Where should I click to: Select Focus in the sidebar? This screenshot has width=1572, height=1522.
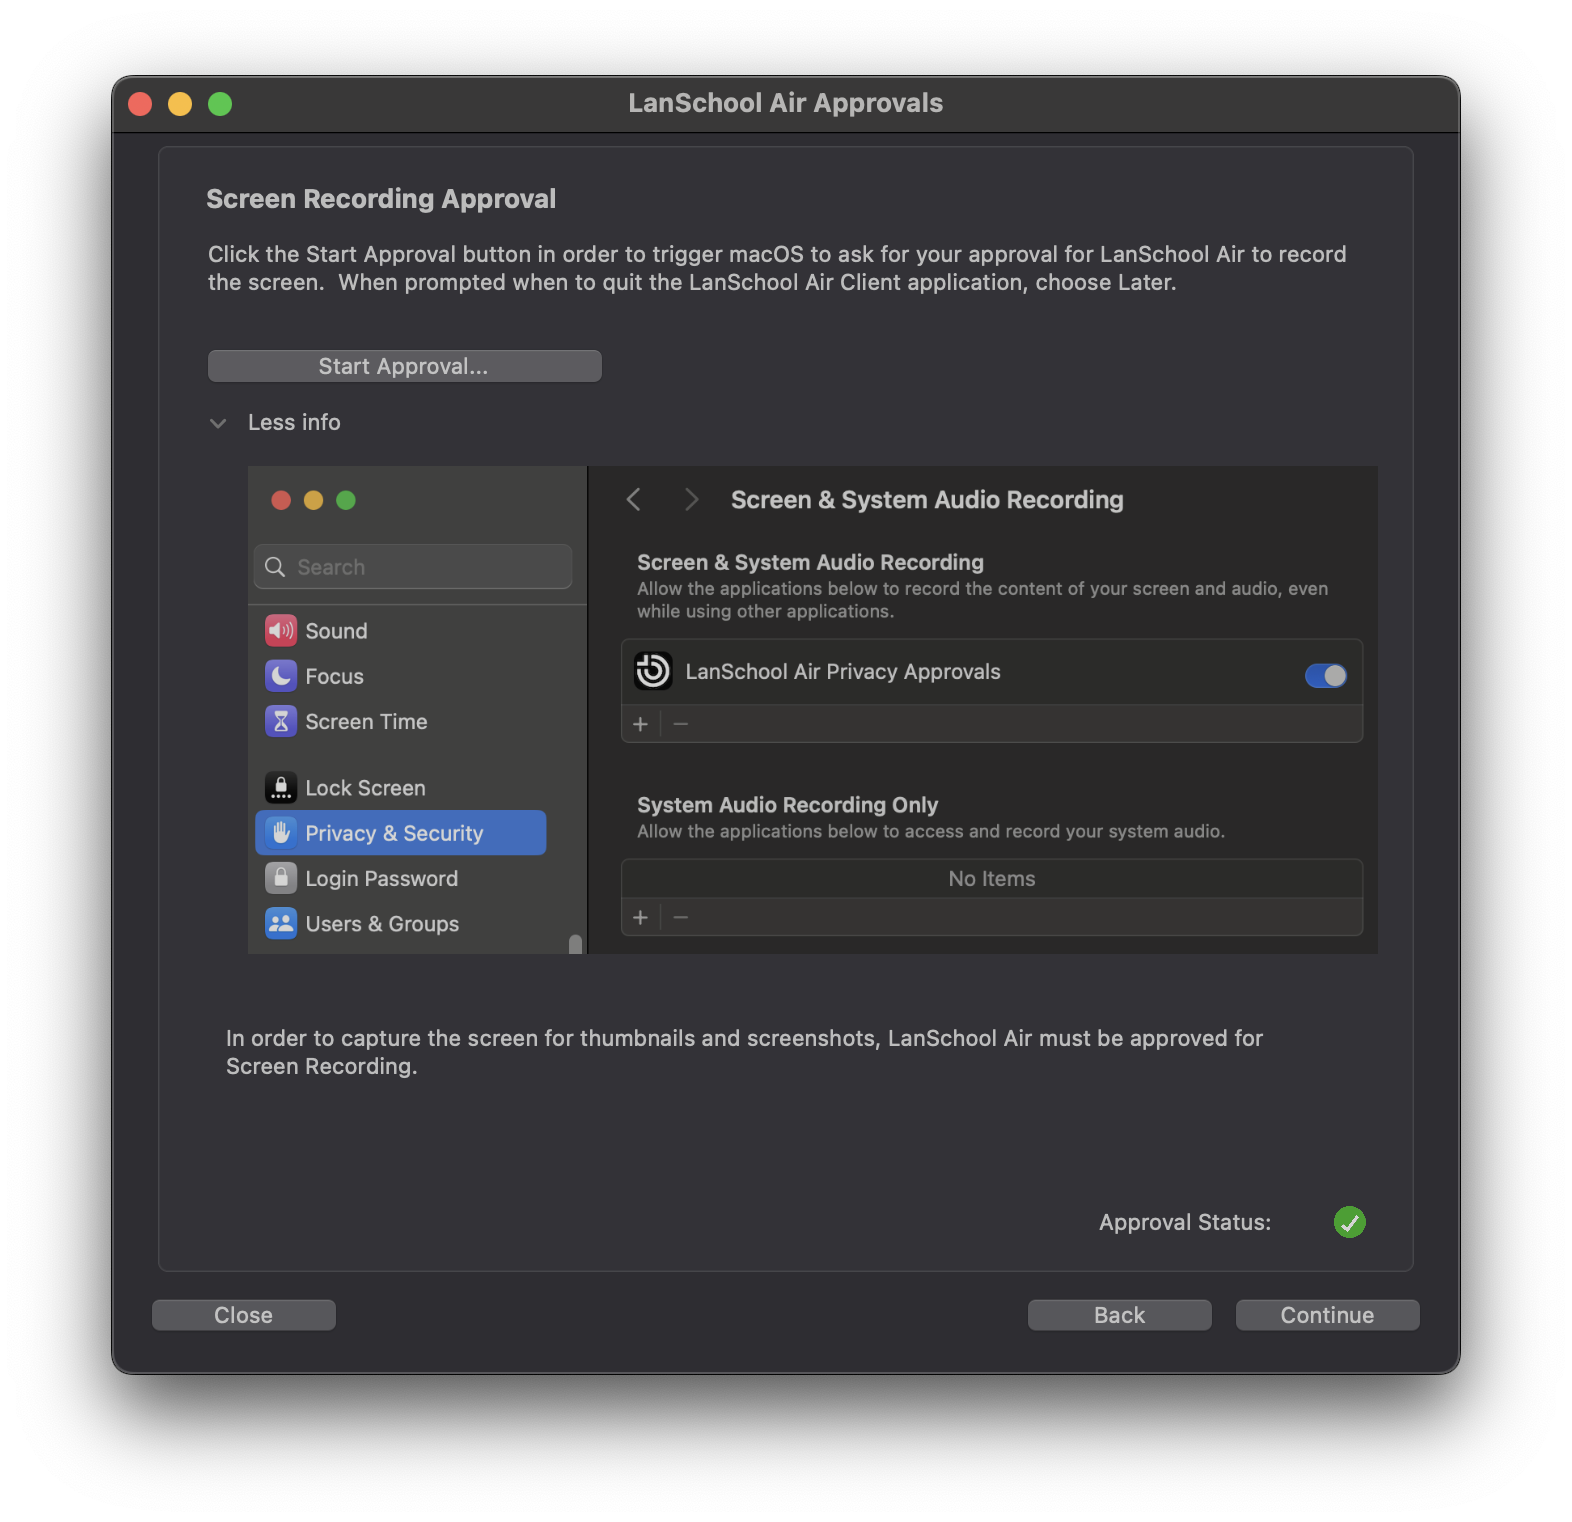pos(400,676)
